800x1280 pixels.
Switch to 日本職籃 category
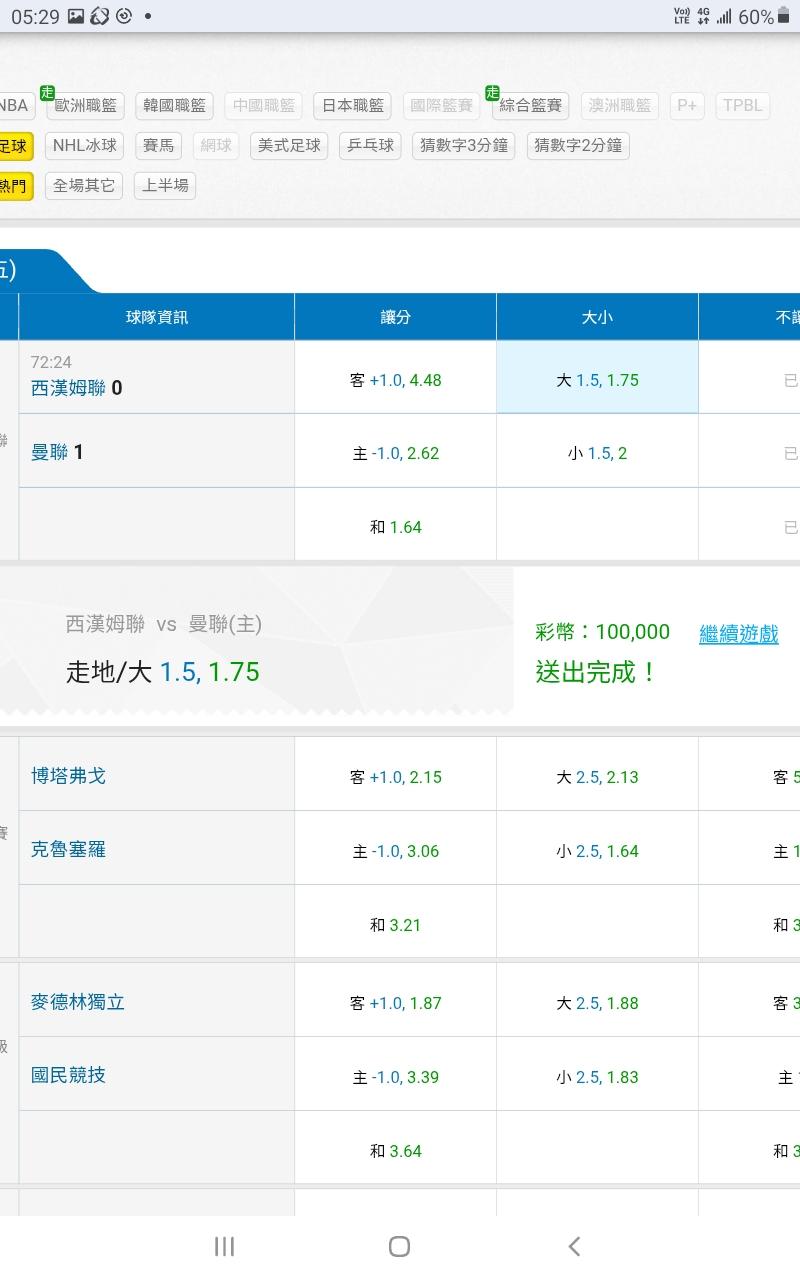pyautogui.click(x=353, y=105)
